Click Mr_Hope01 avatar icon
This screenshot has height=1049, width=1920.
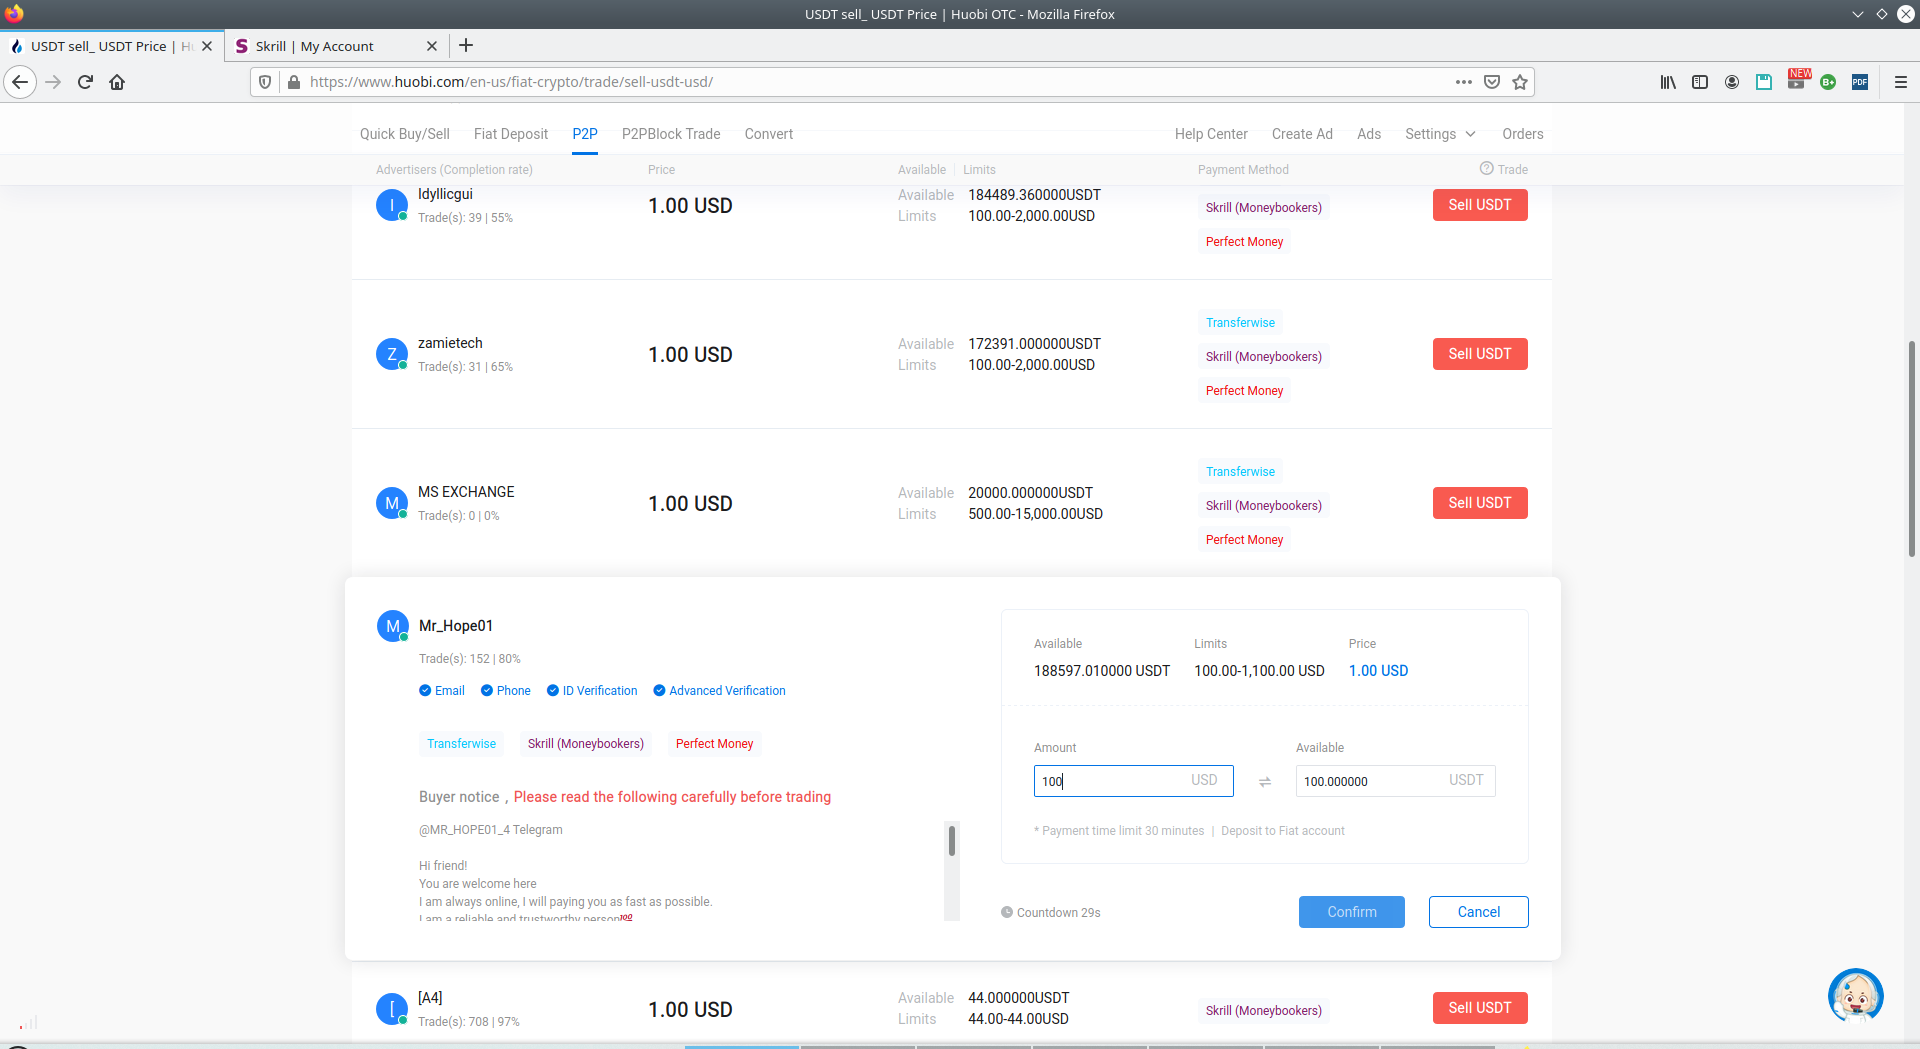coord(392,626)
